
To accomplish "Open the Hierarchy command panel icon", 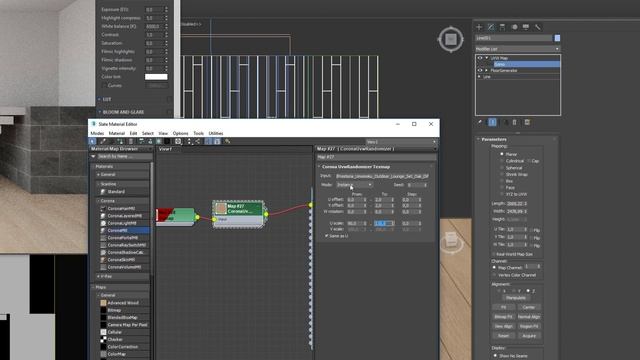I will click(x=502, y=27).
